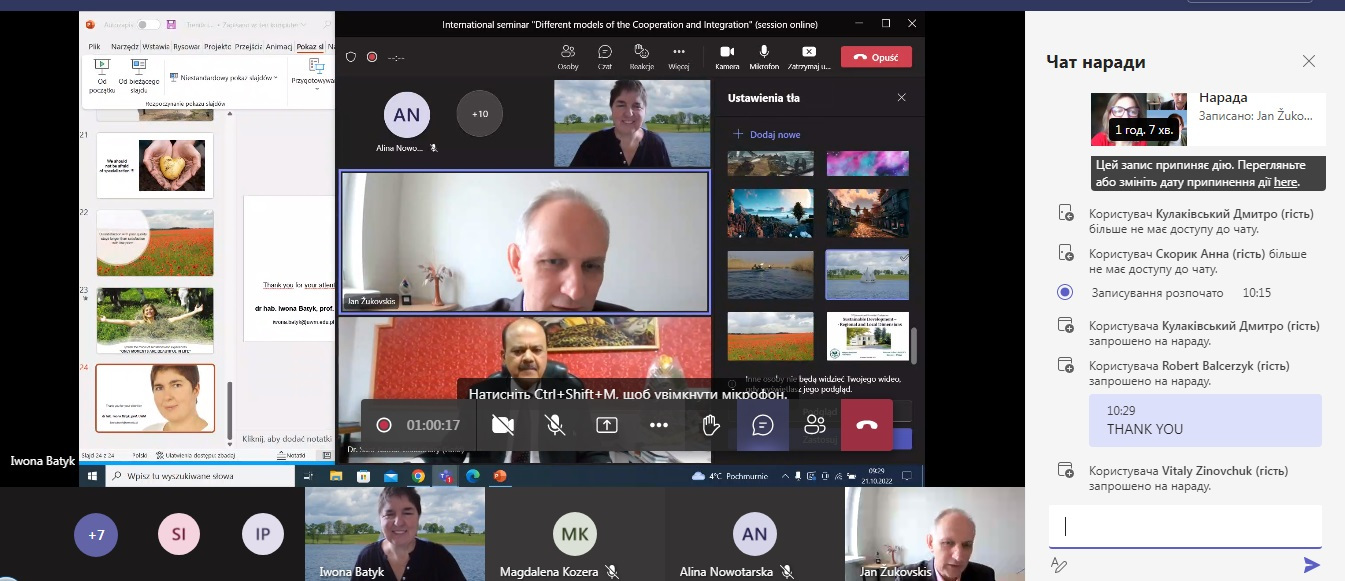Expand the Więcej options menu

[679, 56]
